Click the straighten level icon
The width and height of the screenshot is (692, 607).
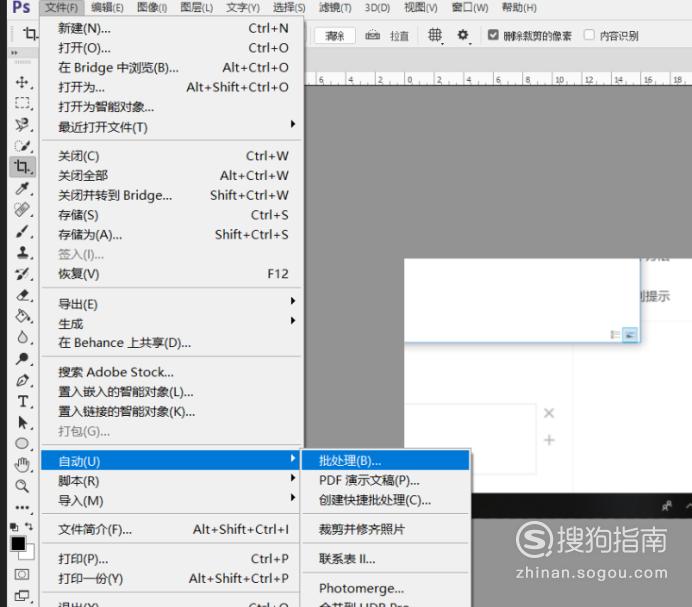coord(372,35)
